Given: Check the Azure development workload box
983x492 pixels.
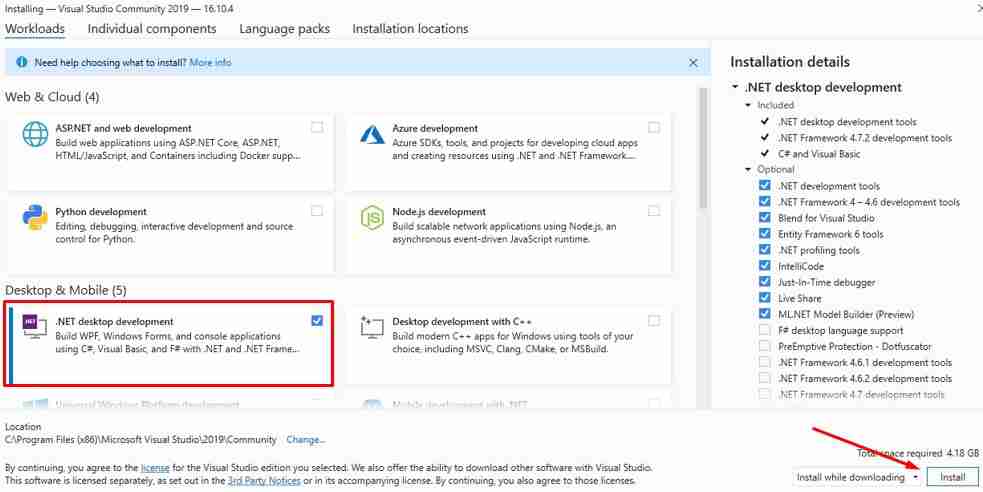Looking at the screenshot, I should coord(654,127).
